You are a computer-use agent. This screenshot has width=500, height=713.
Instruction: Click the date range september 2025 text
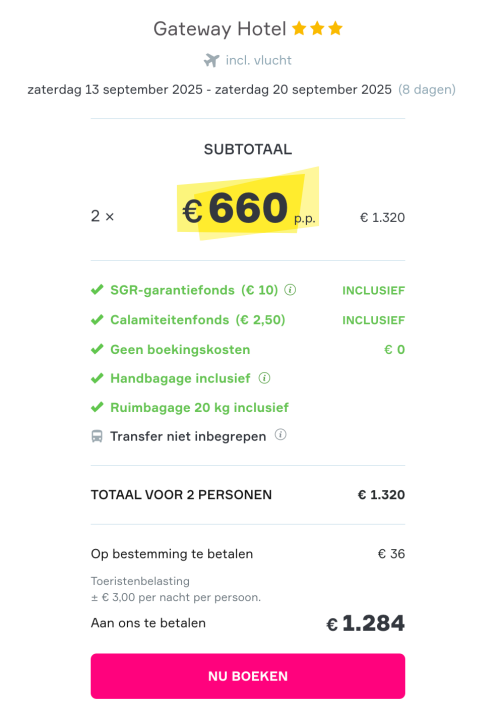coord(210,90)
